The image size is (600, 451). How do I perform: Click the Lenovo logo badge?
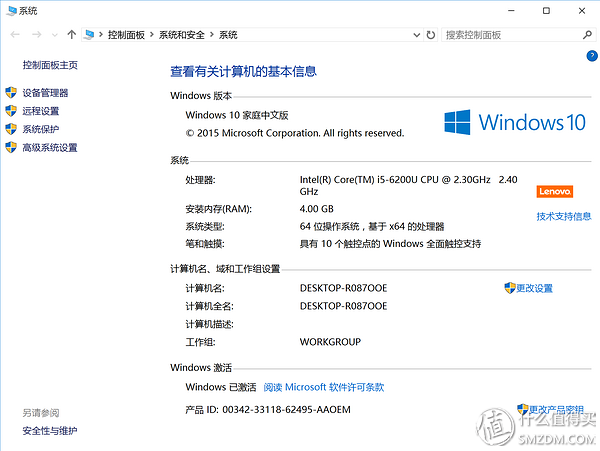pyautogui.click(x=554, y=191)
